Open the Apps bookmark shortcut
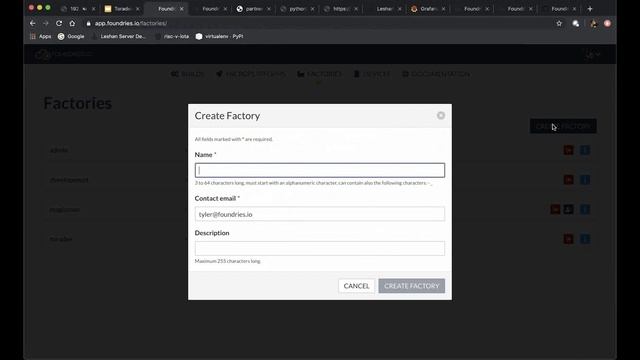The width and height of the screenshot is (640, 360). 40,36
